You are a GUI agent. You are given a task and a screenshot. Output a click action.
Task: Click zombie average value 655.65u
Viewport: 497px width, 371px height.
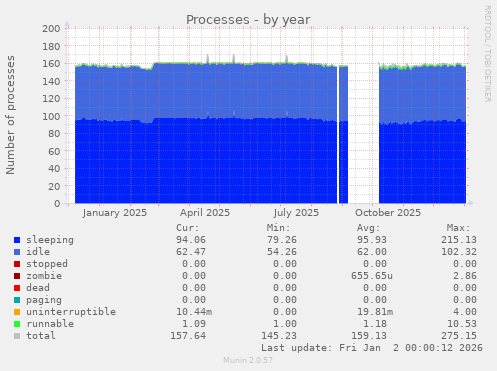pos(372,276)
